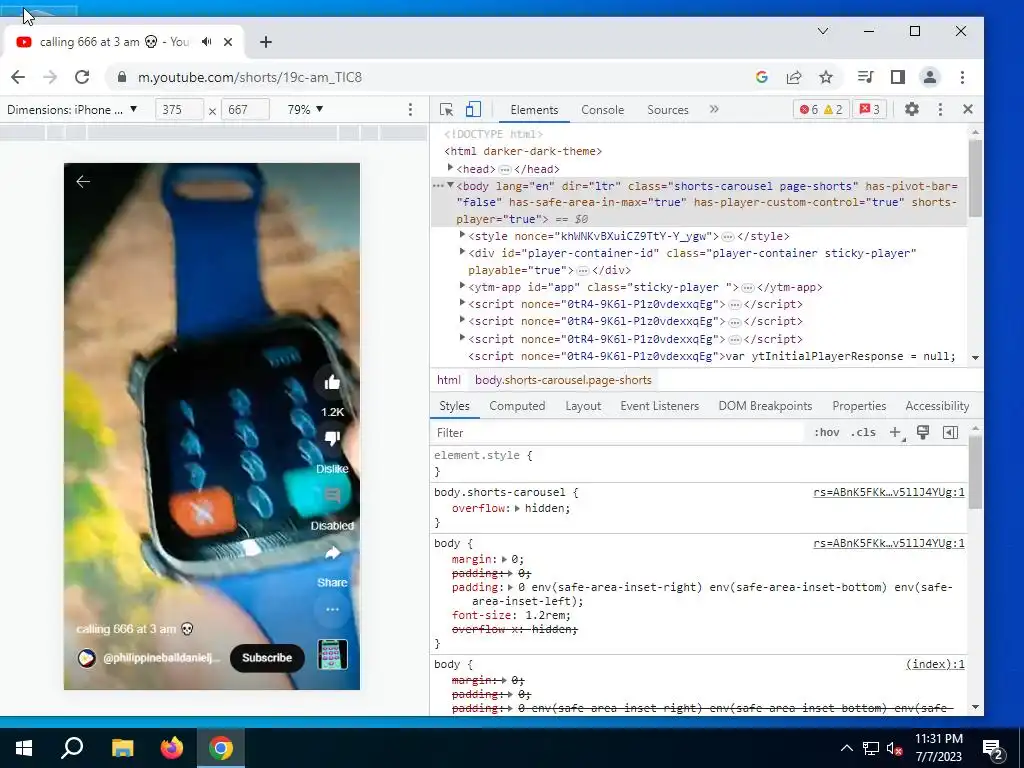Image resolution: width=1024 pixels, height=768 pixels.
Task: Select body.shorts-carousel.page-shorts breadcrumb
Action: (x=563, y=380)
